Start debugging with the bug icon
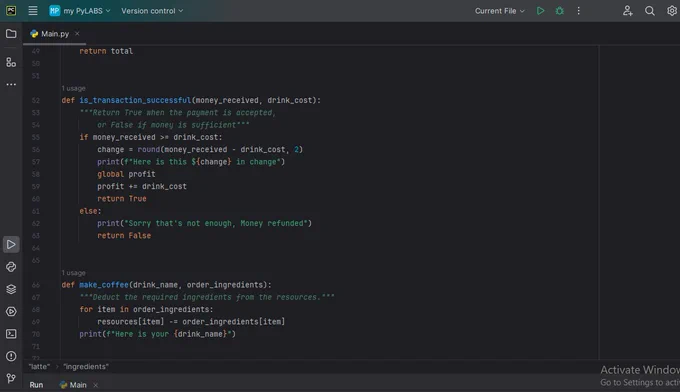680x392 pixels. point(559,11)
